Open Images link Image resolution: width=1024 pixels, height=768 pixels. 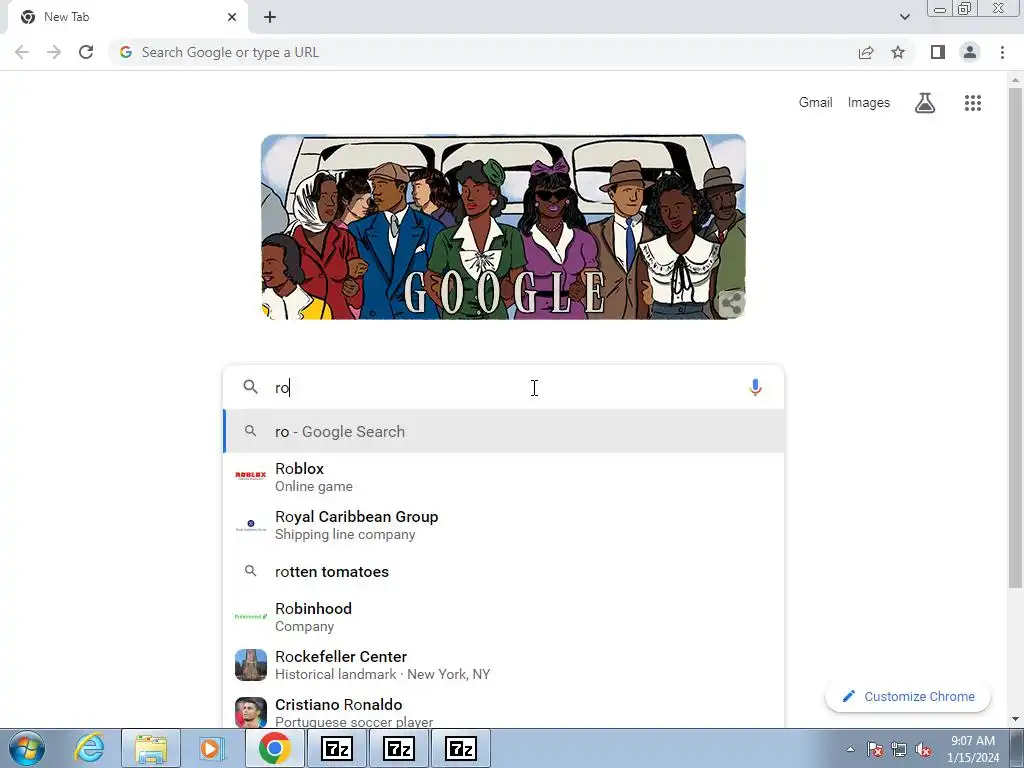click(869, 103)
